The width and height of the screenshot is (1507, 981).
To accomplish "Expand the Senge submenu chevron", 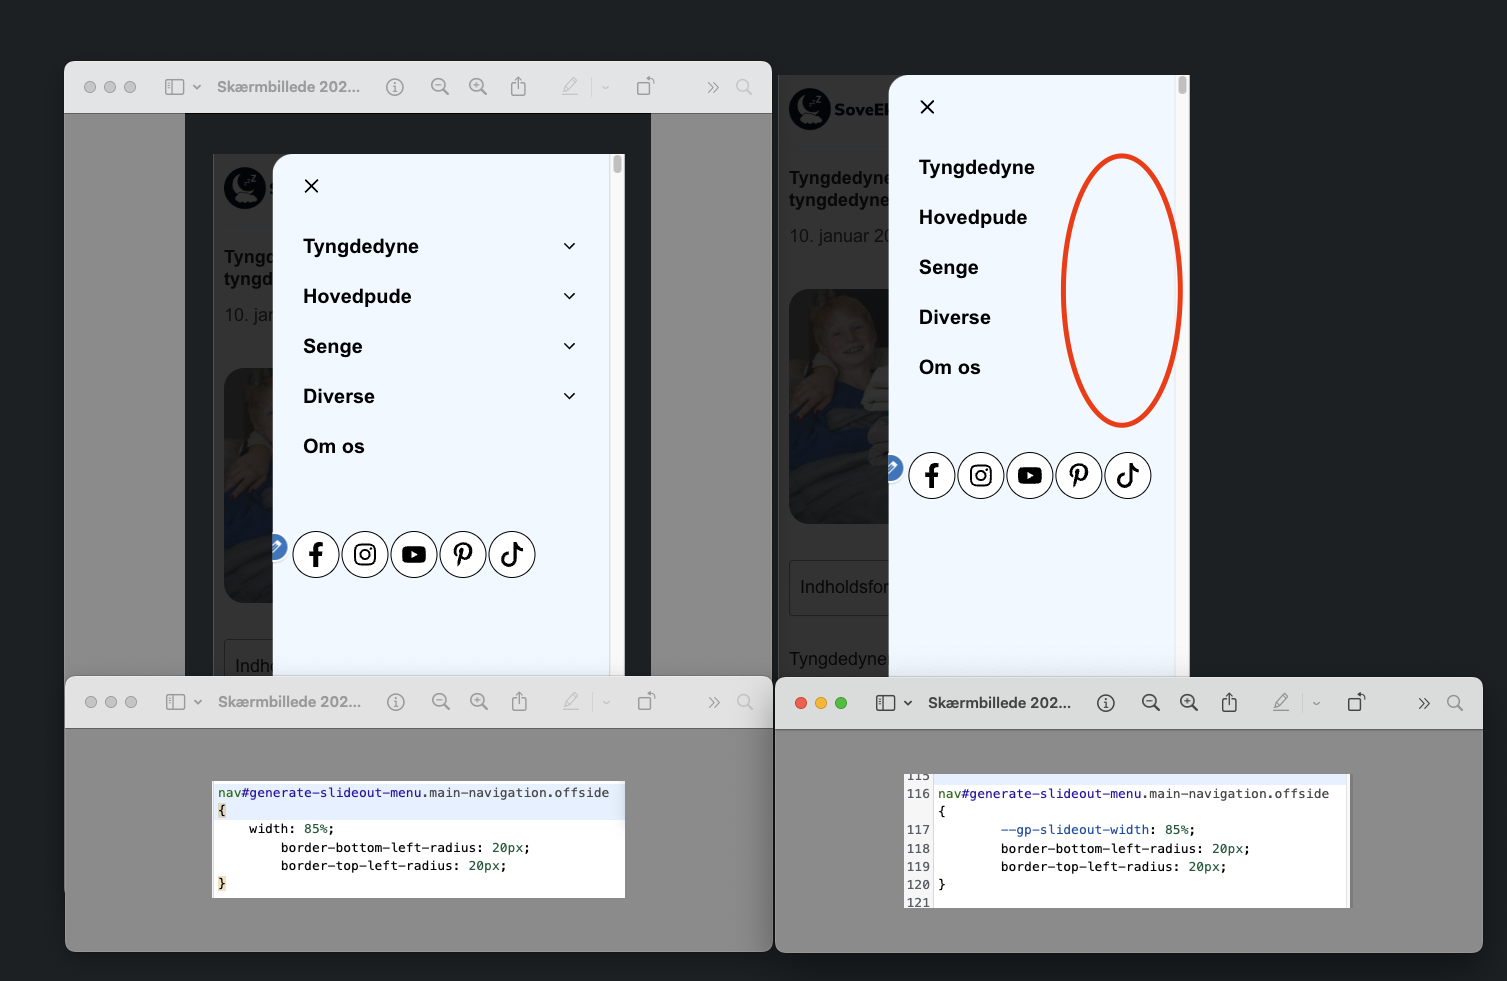I will 570,346.
